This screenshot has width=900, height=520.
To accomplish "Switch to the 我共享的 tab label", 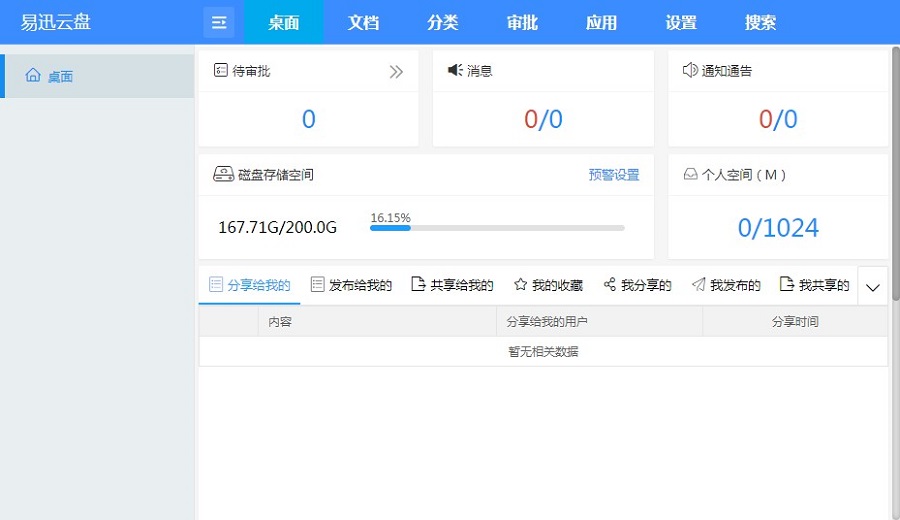I will coord(824,285).
